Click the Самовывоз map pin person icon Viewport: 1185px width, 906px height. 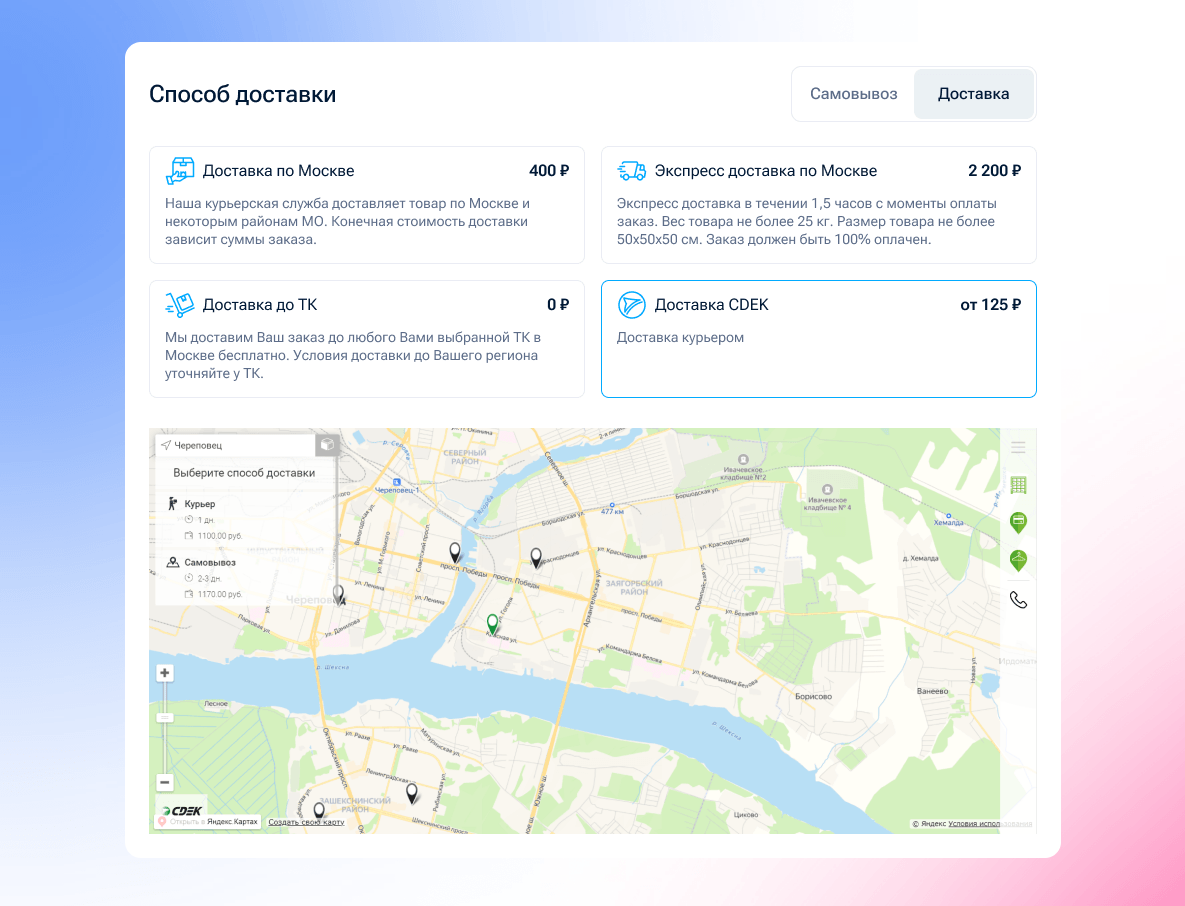[x=172, y=562]
